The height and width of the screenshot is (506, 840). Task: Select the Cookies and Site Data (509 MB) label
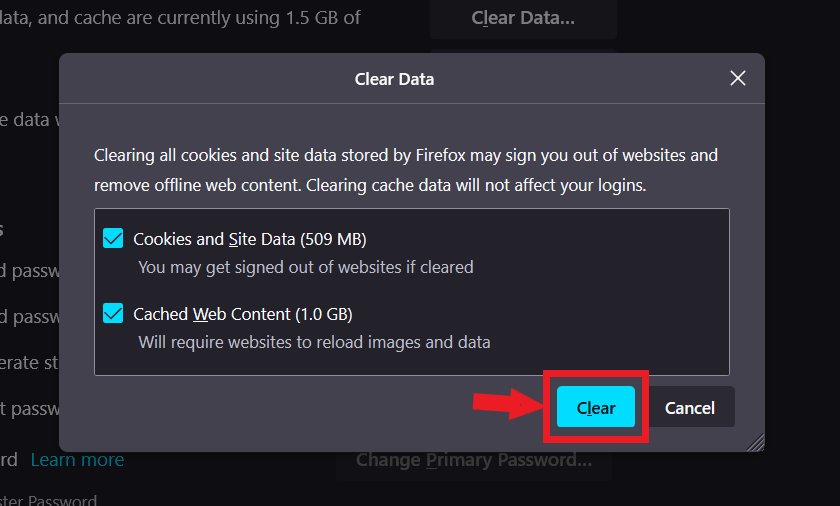[250, 239]
